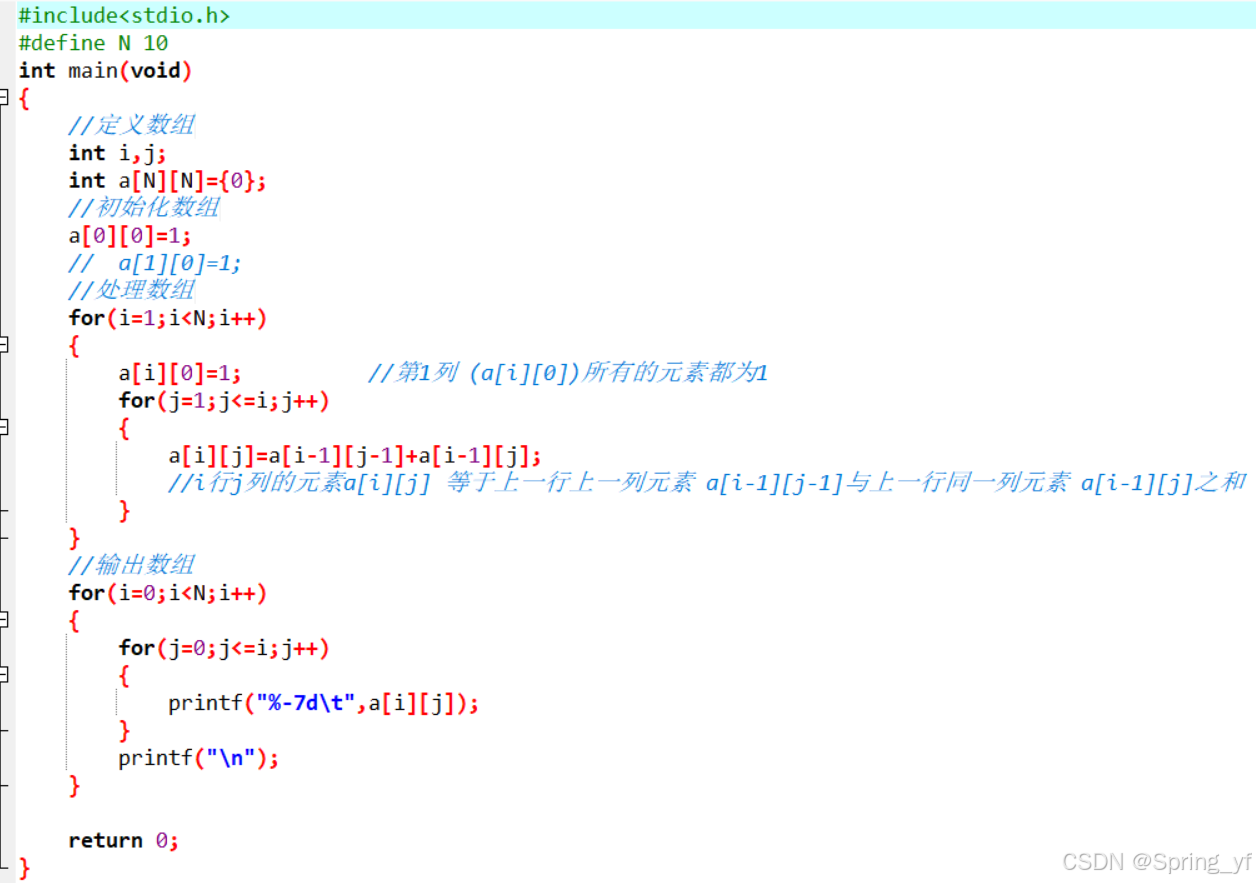This screenshot has height=883, width=1256.
Task: Click the #include<stdio.h> line
Action: 124,15
